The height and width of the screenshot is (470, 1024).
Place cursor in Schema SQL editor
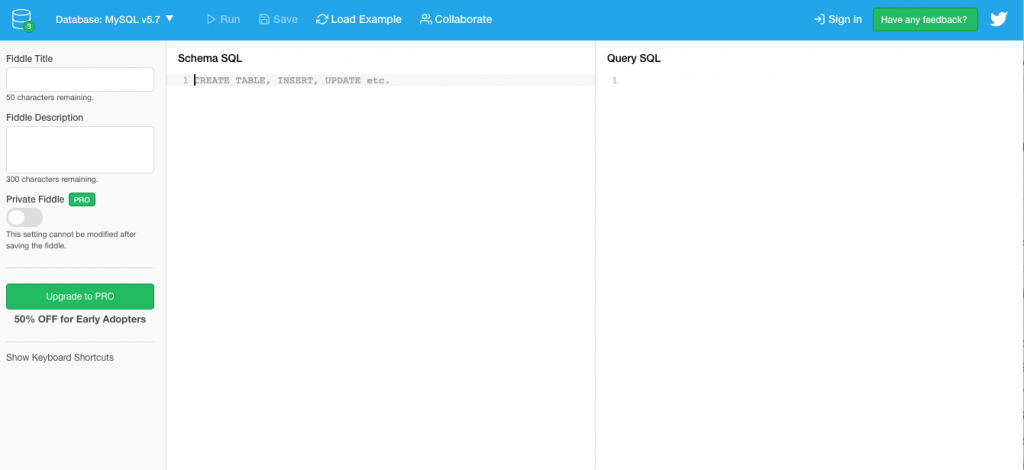coord(390,200)
